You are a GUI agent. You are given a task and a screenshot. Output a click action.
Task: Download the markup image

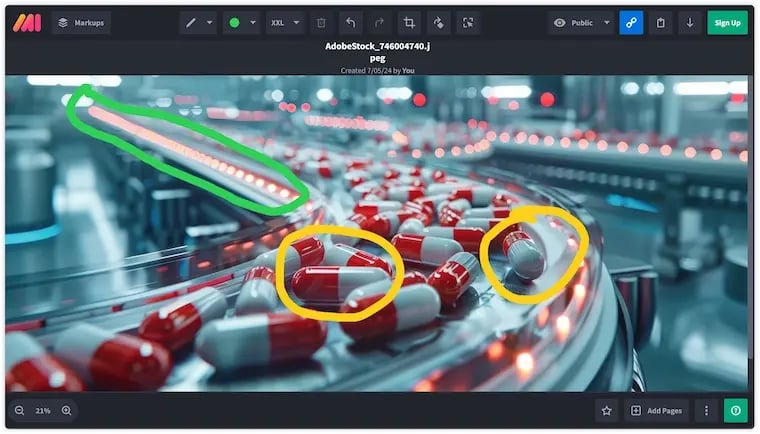click(x=690, y=22)
